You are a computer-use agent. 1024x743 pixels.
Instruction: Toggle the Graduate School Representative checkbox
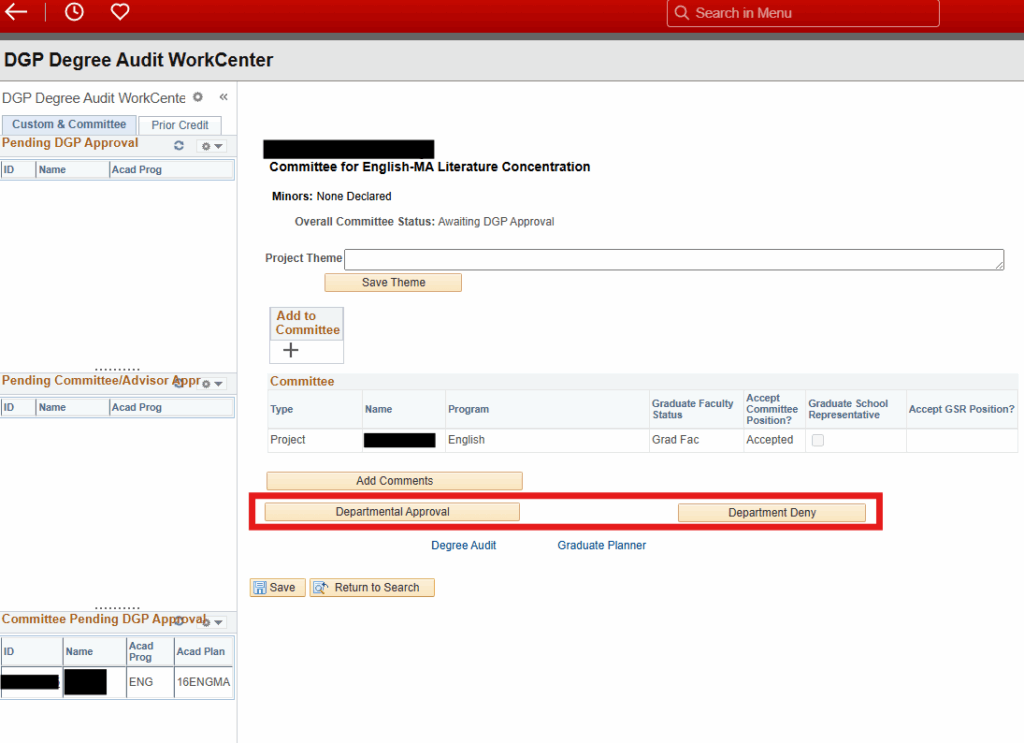(x=818, y=440)
